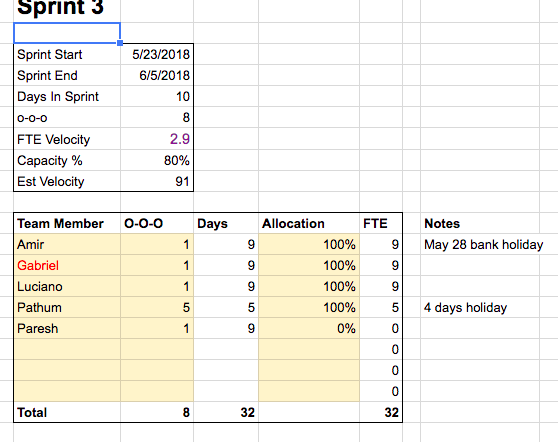The height and width of the screenshot is (442, 558).
Task: Click the first empty team member row below Paresh
Action: (x=67, y=349)
